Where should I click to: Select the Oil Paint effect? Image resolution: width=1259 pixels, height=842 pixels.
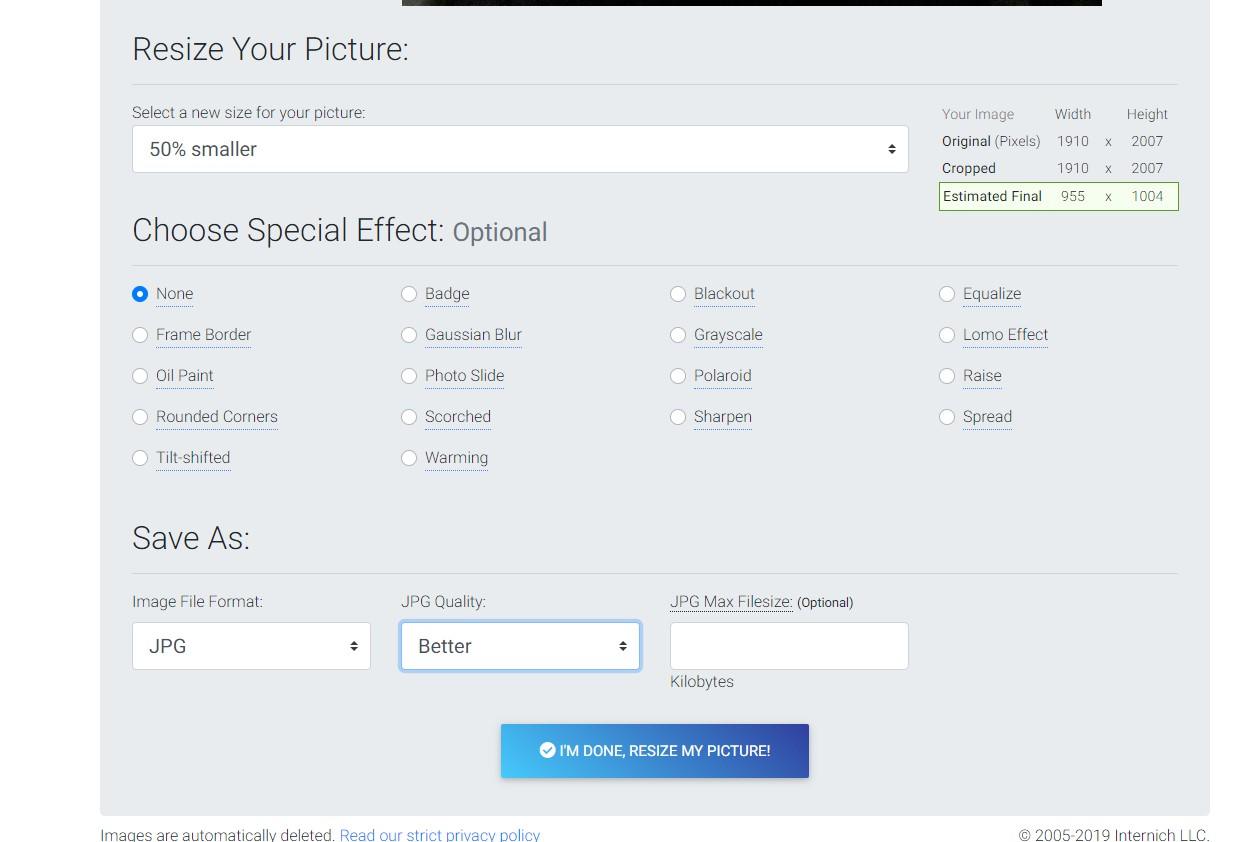point(140,376)
